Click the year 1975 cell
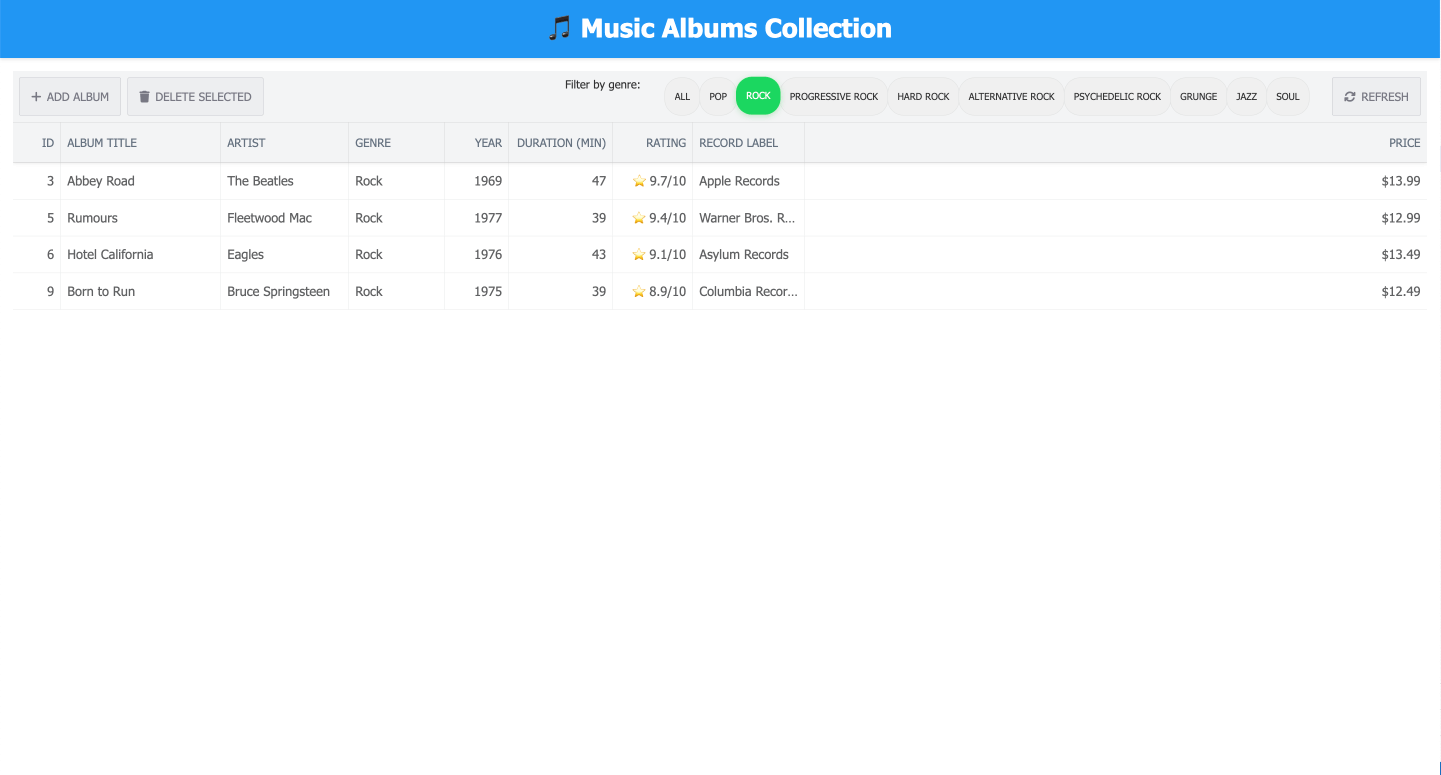 [477, 292]
